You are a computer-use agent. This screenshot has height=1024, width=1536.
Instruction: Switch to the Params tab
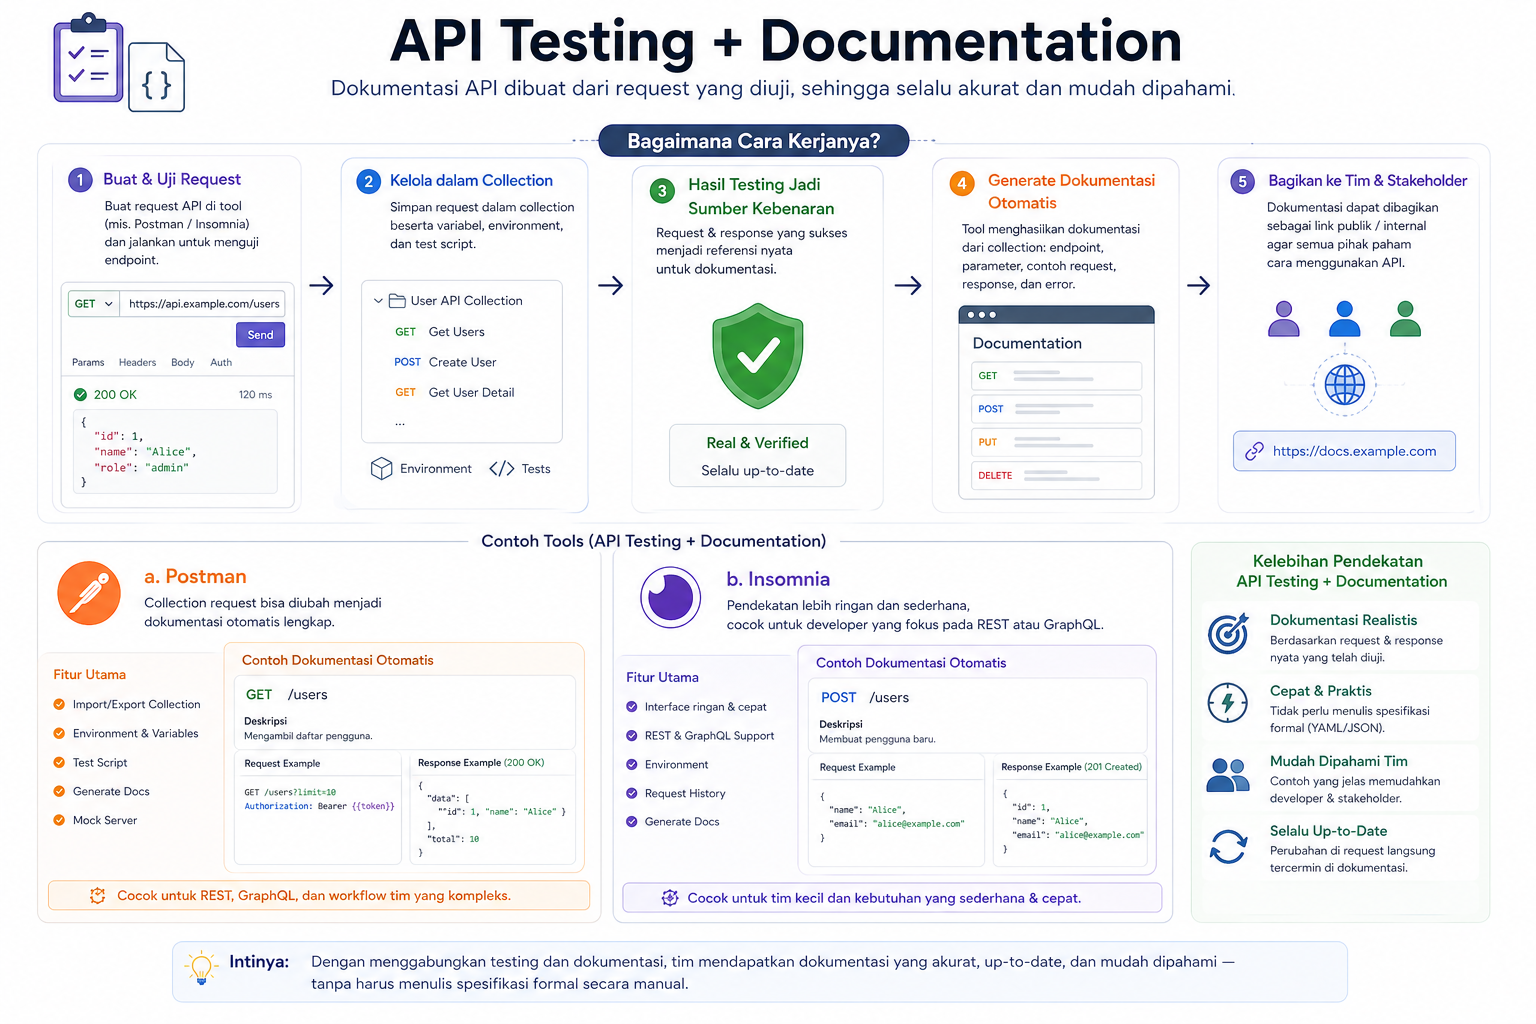click(x=88, y=363)
